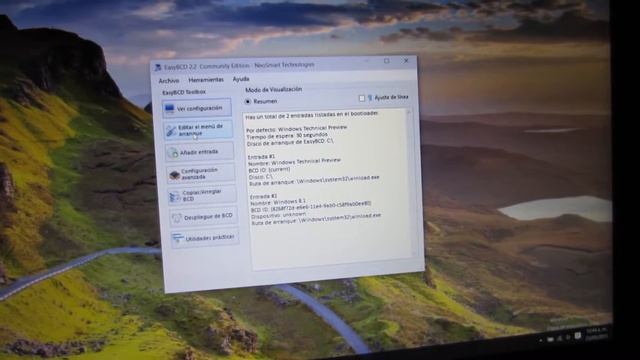Click the battery icon in the system tray
Screen dimensions: 640x360
click(550, 339)
